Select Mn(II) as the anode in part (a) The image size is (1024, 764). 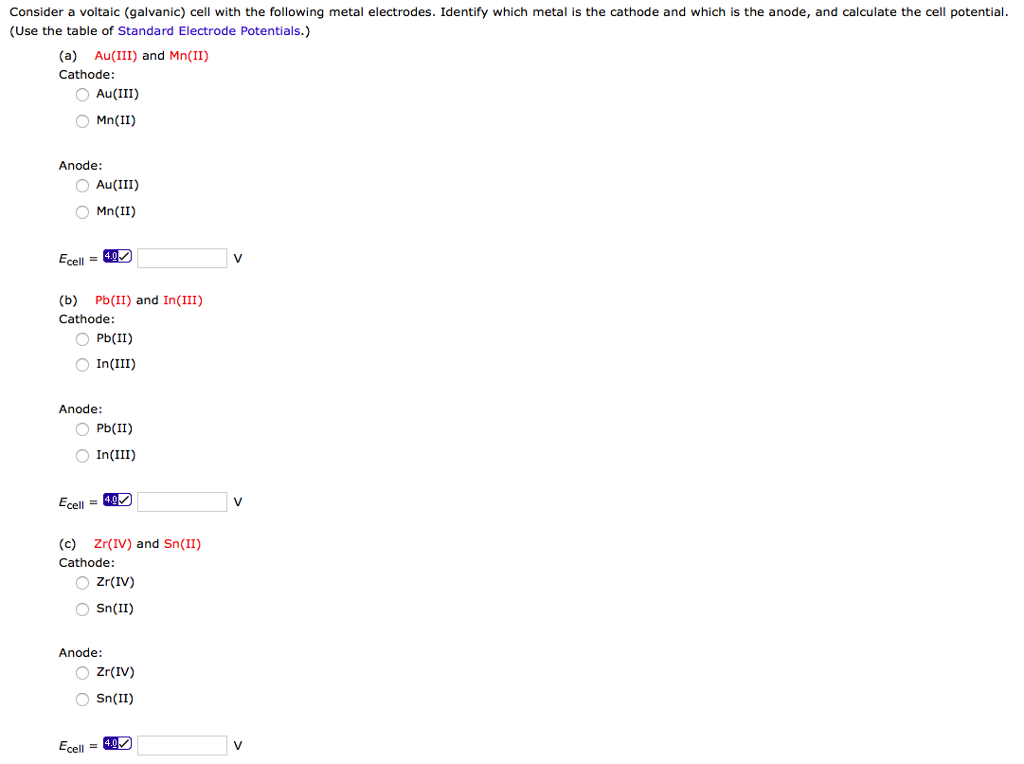point(82,211)
